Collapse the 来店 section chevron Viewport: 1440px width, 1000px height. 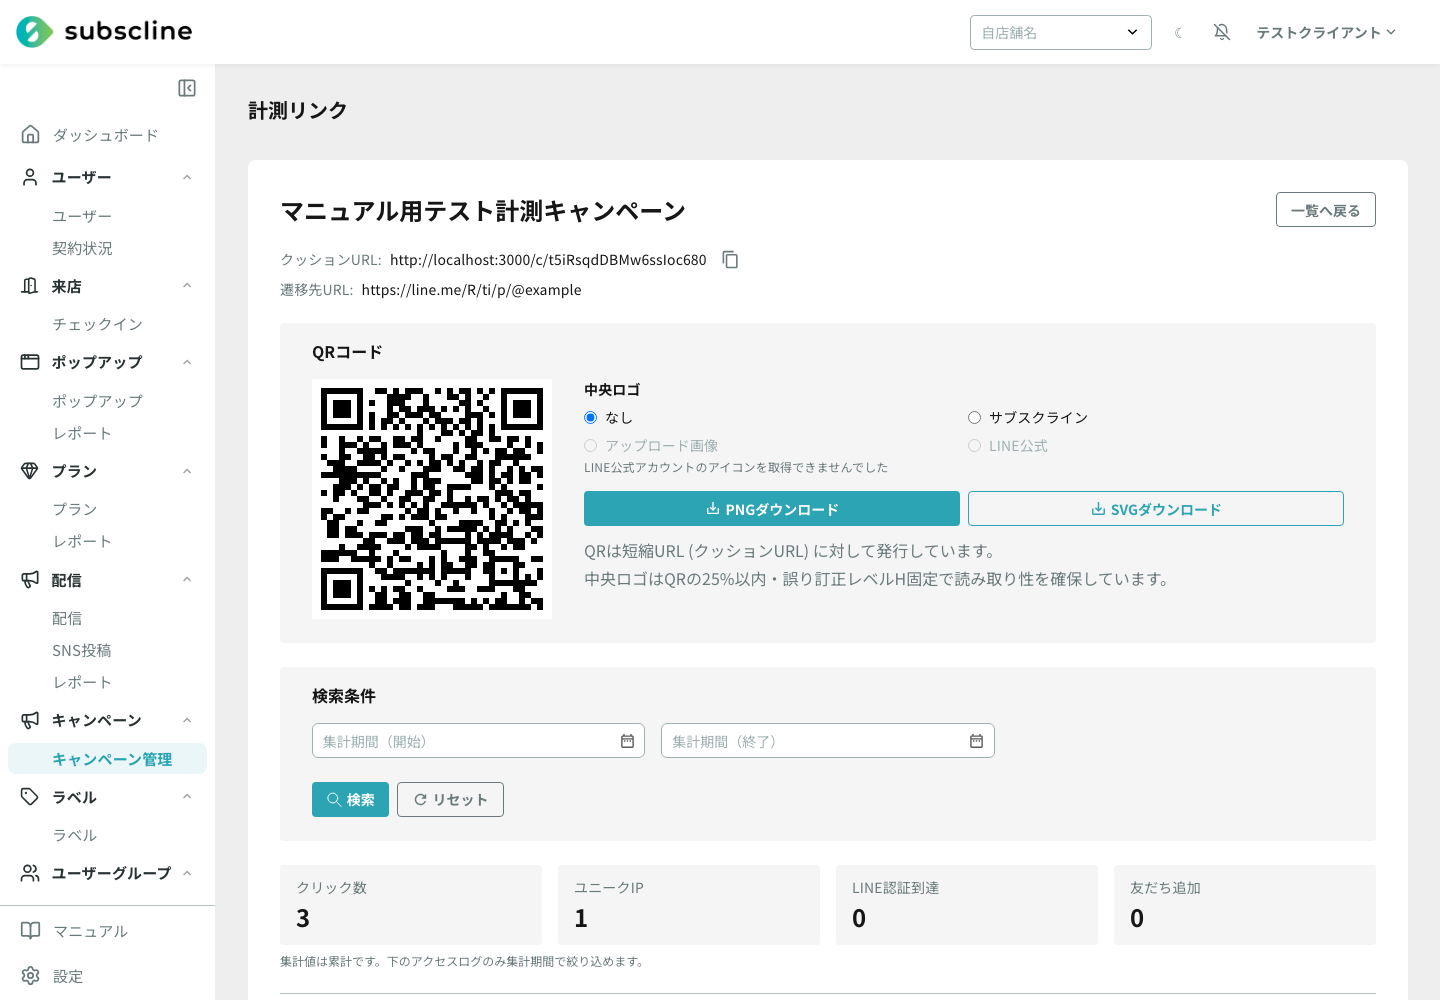(x=187, y=286)
